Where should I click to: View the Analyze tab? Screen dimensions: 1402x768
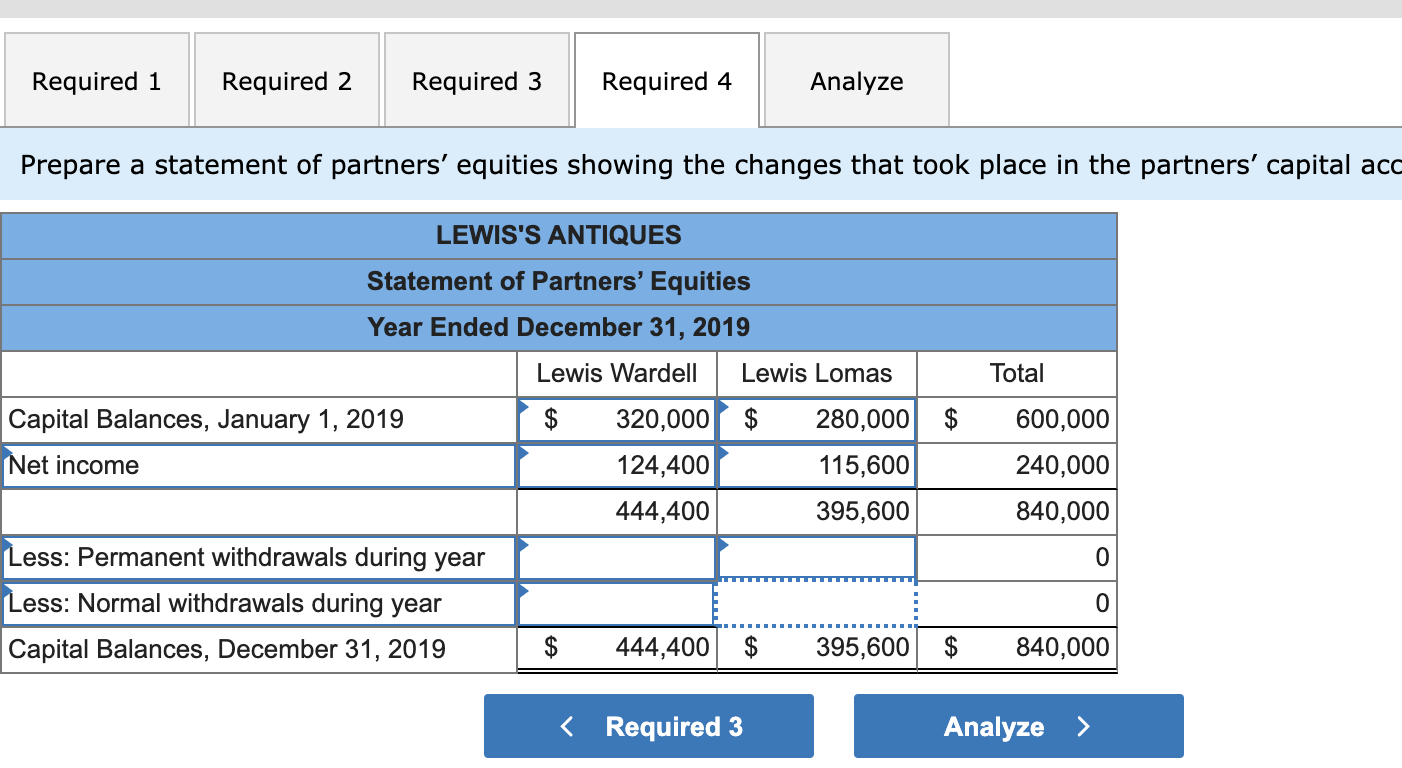click(856, 81)
